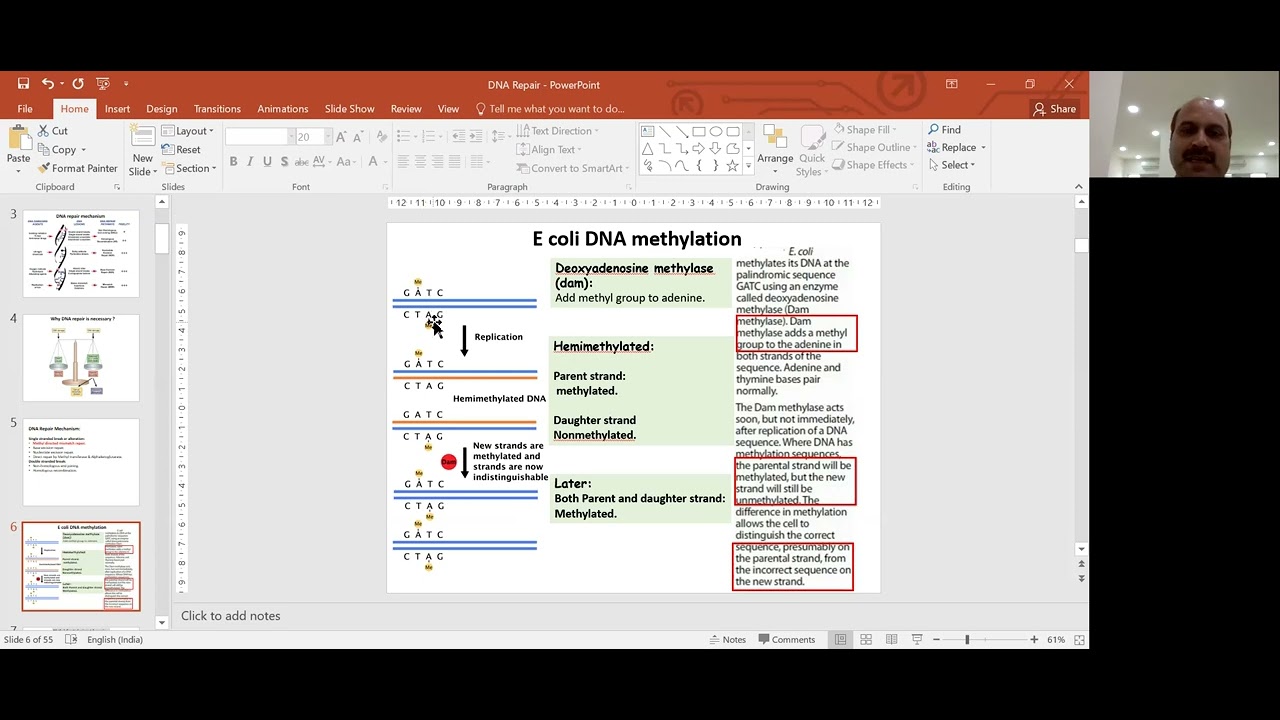Toggle Comments pane from status bar
Viewport: 1280px width, 720px height.
[x=786, y=640]
